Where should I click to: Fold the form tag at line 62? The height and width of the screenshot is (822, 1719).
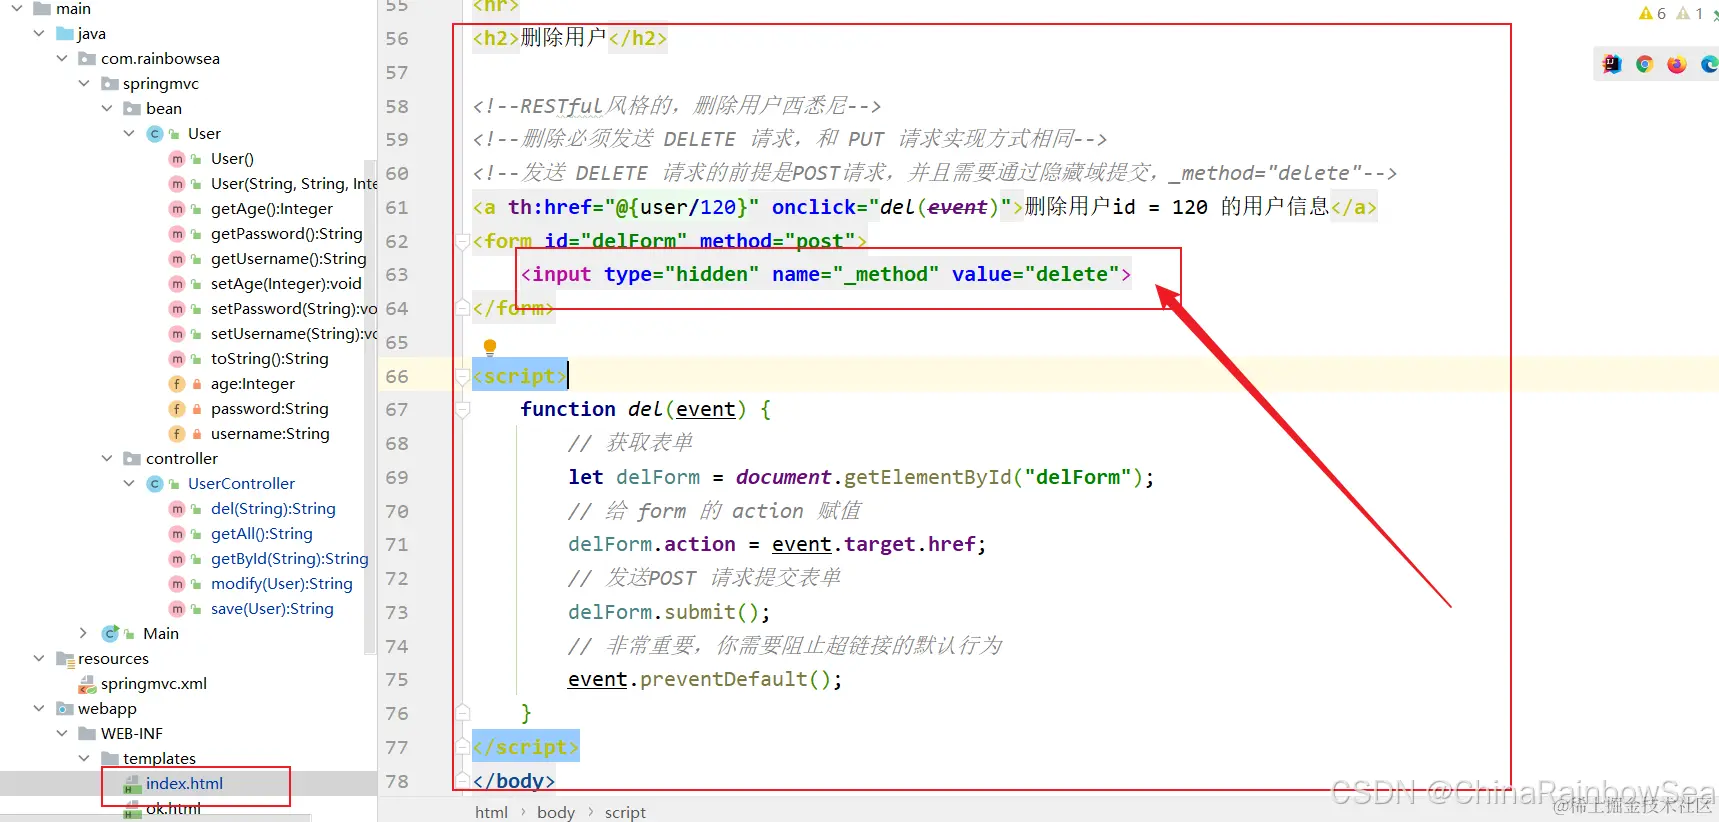click(x=462, y=241)
